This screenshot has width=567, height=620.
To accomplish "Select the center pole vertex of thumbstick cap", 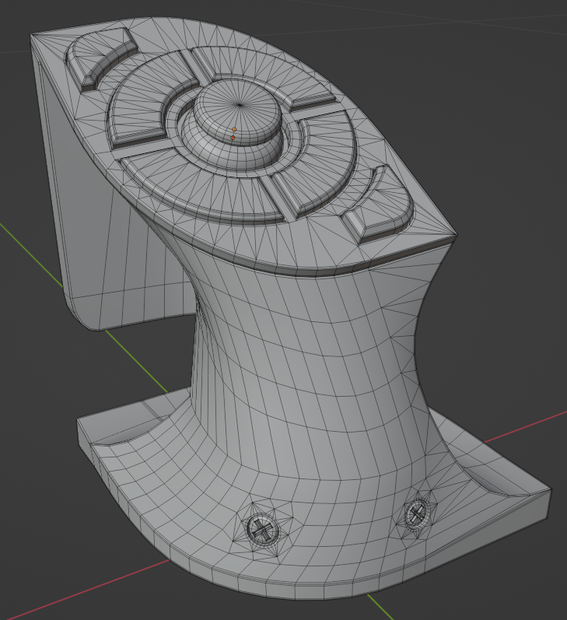I will 240,105.
